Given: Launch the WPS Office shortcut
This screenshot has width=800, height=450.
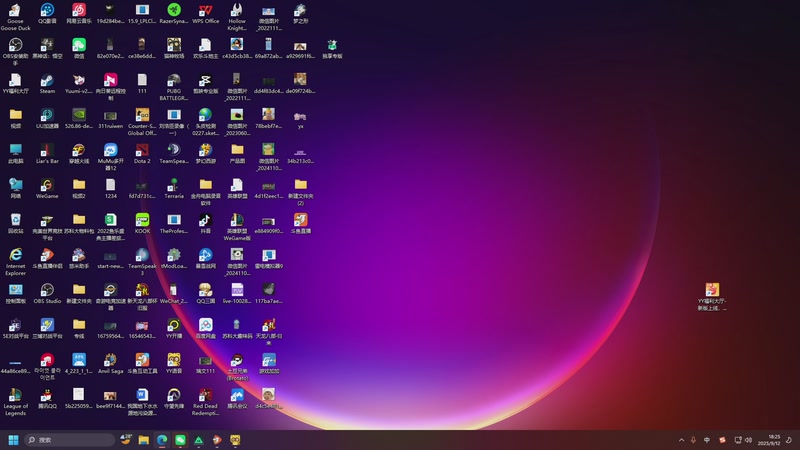Looking at the screenshot, I should (206, 14).
